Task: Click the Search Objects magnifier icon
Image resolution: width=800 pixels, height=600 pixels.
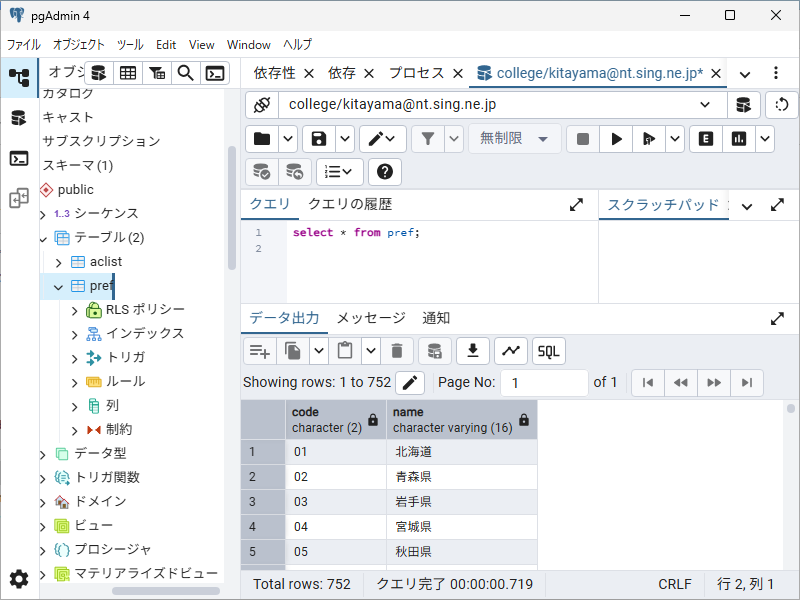Action: [x=186, y=73]
